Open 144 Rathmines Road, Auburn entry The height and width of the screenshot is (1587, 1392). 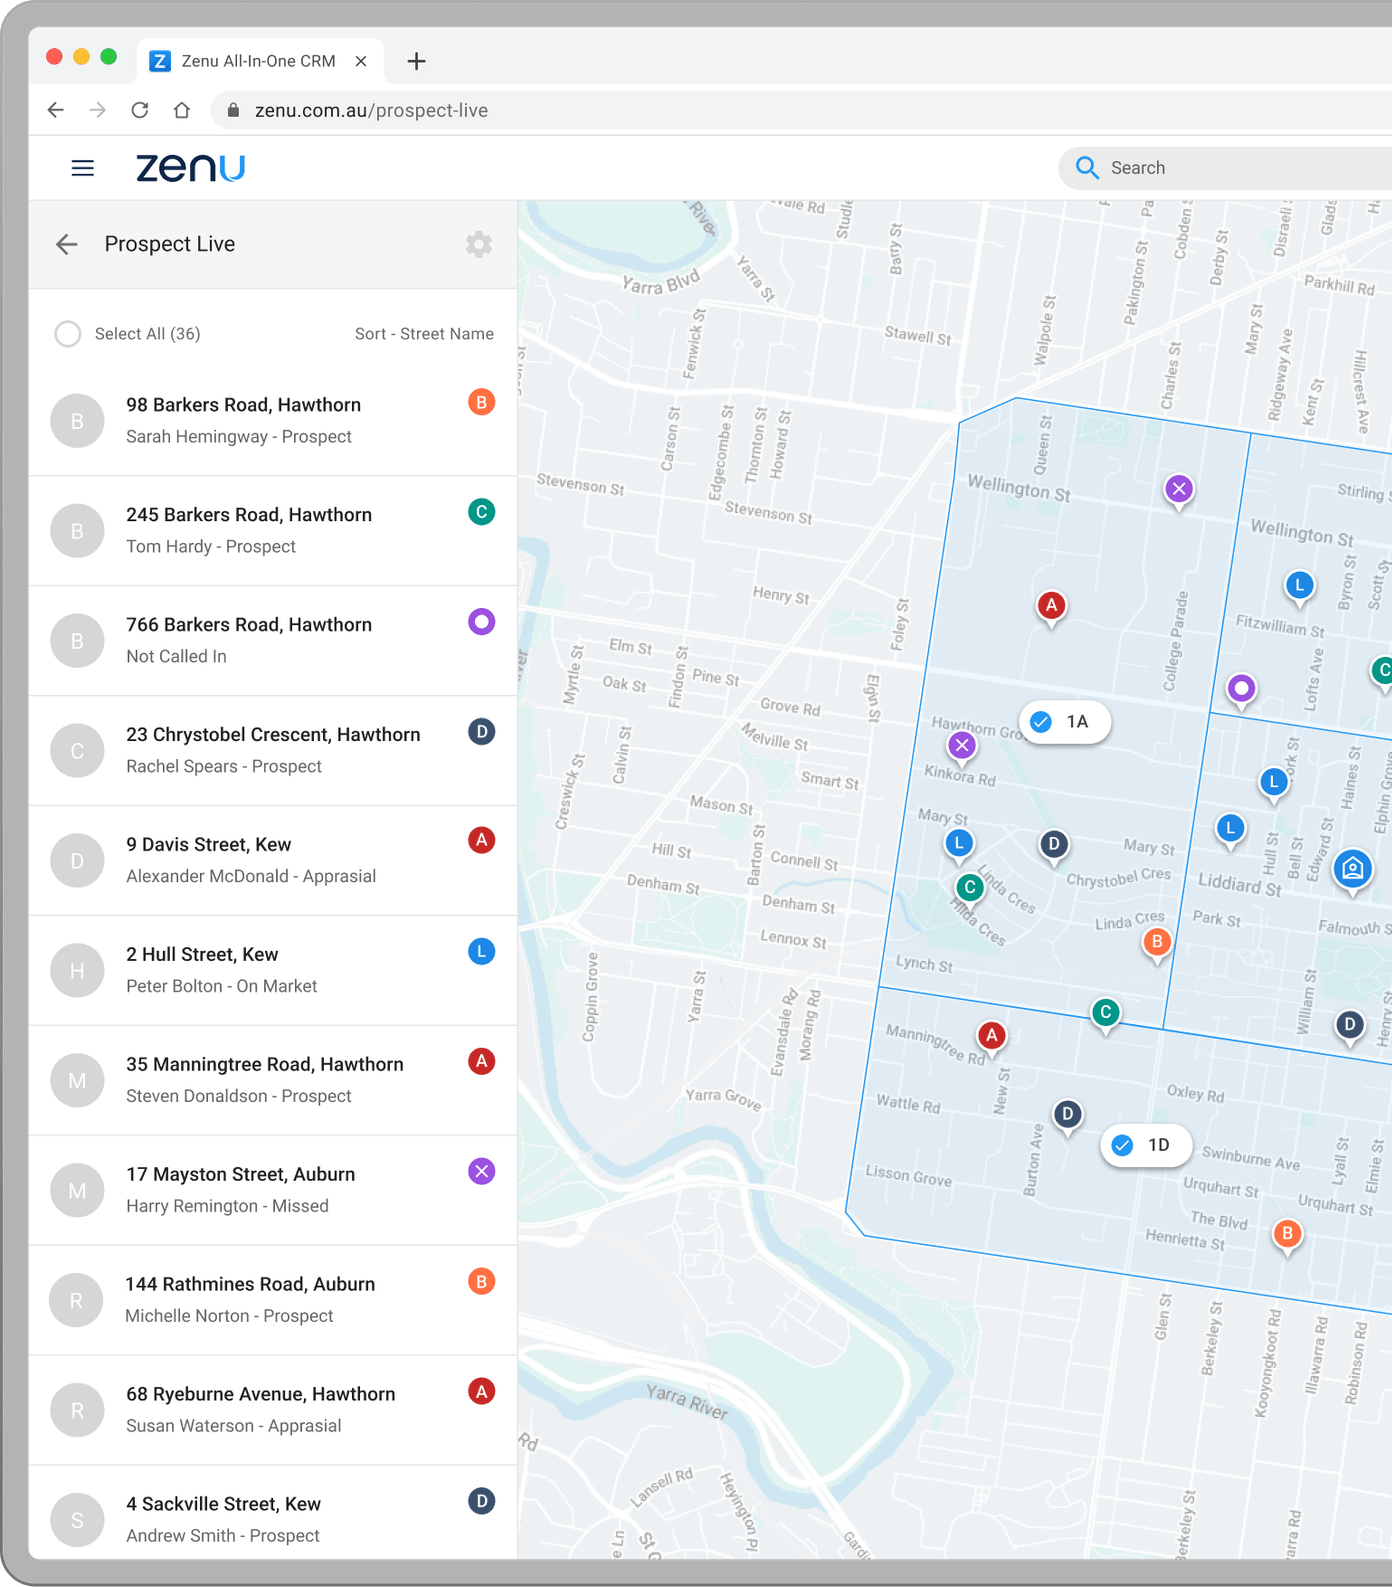[273, 1300]
